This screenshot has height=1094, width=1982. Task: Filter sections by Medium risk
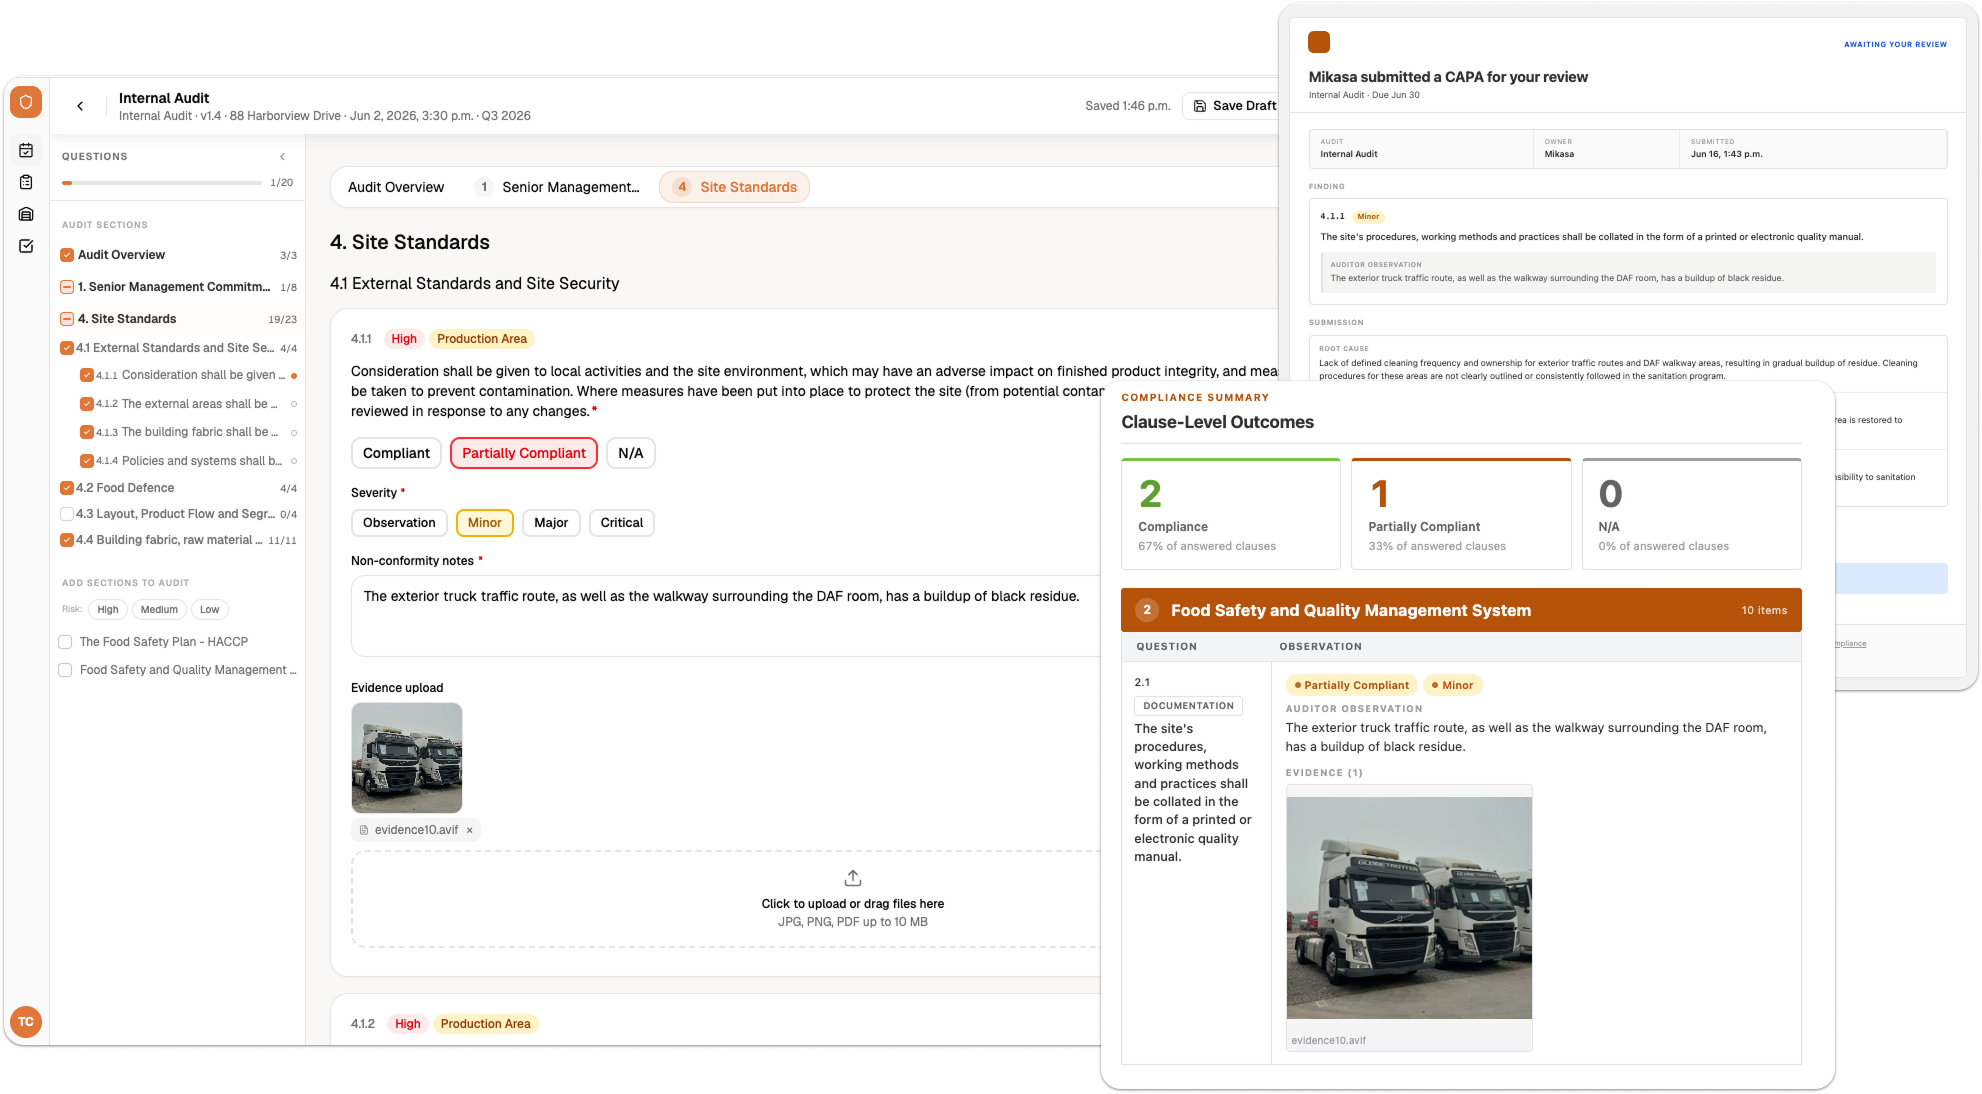pyautogui.click(x=159, y=610)
